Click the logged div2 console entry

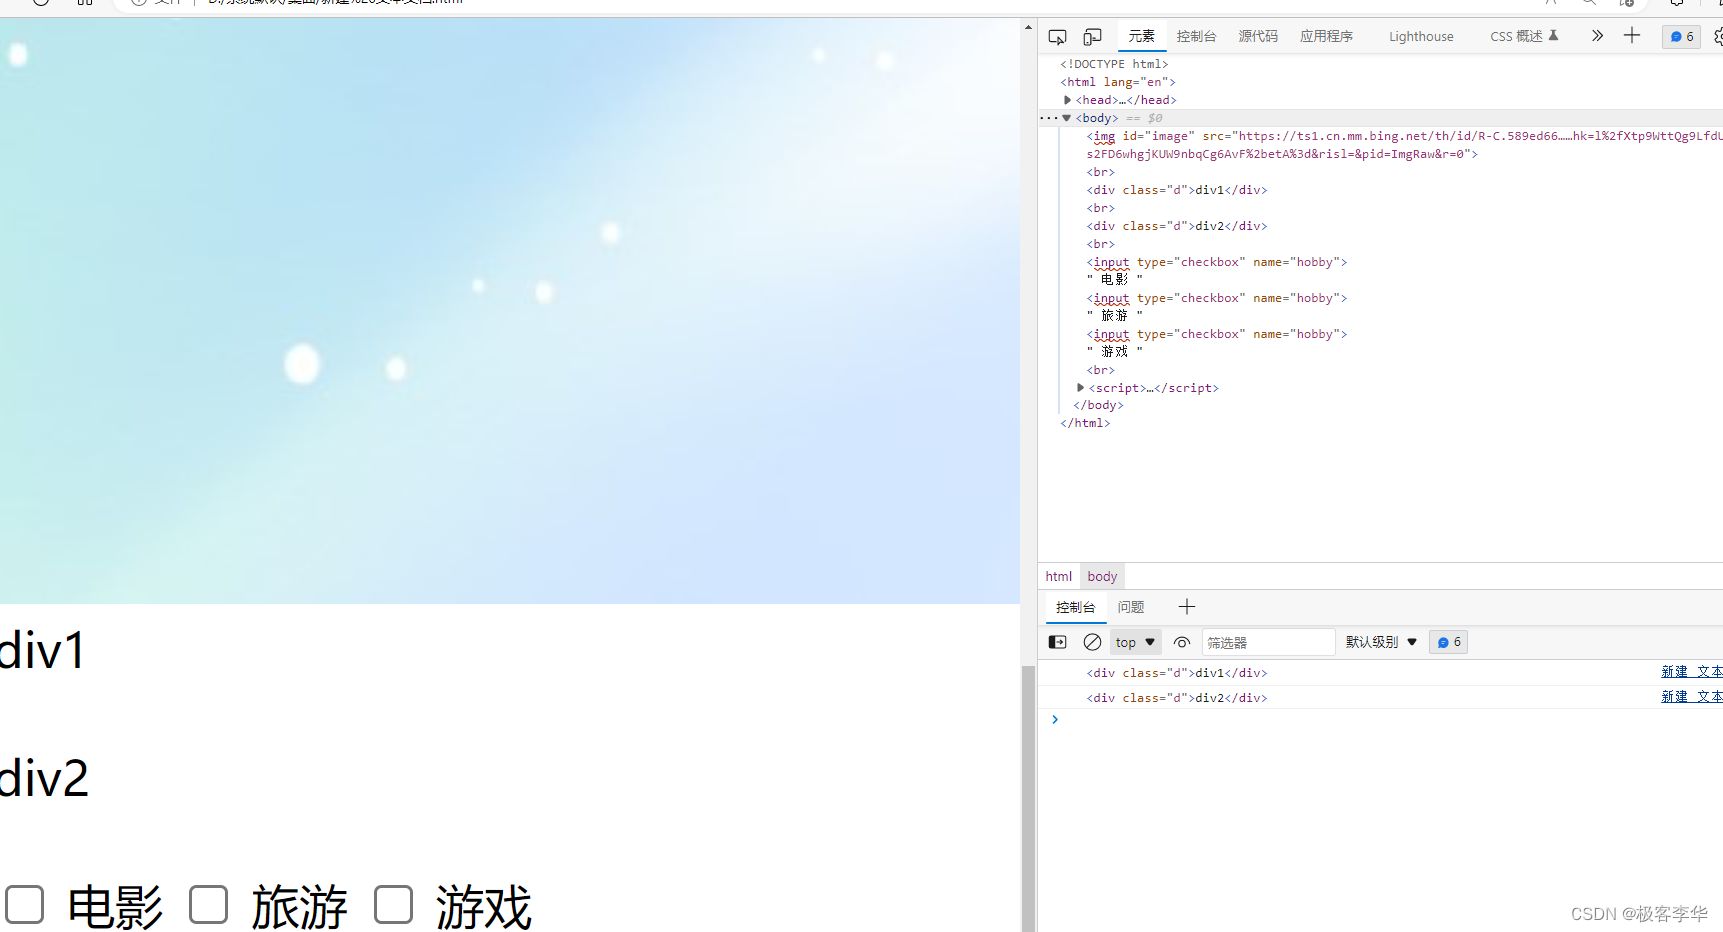coord(1177,698)
